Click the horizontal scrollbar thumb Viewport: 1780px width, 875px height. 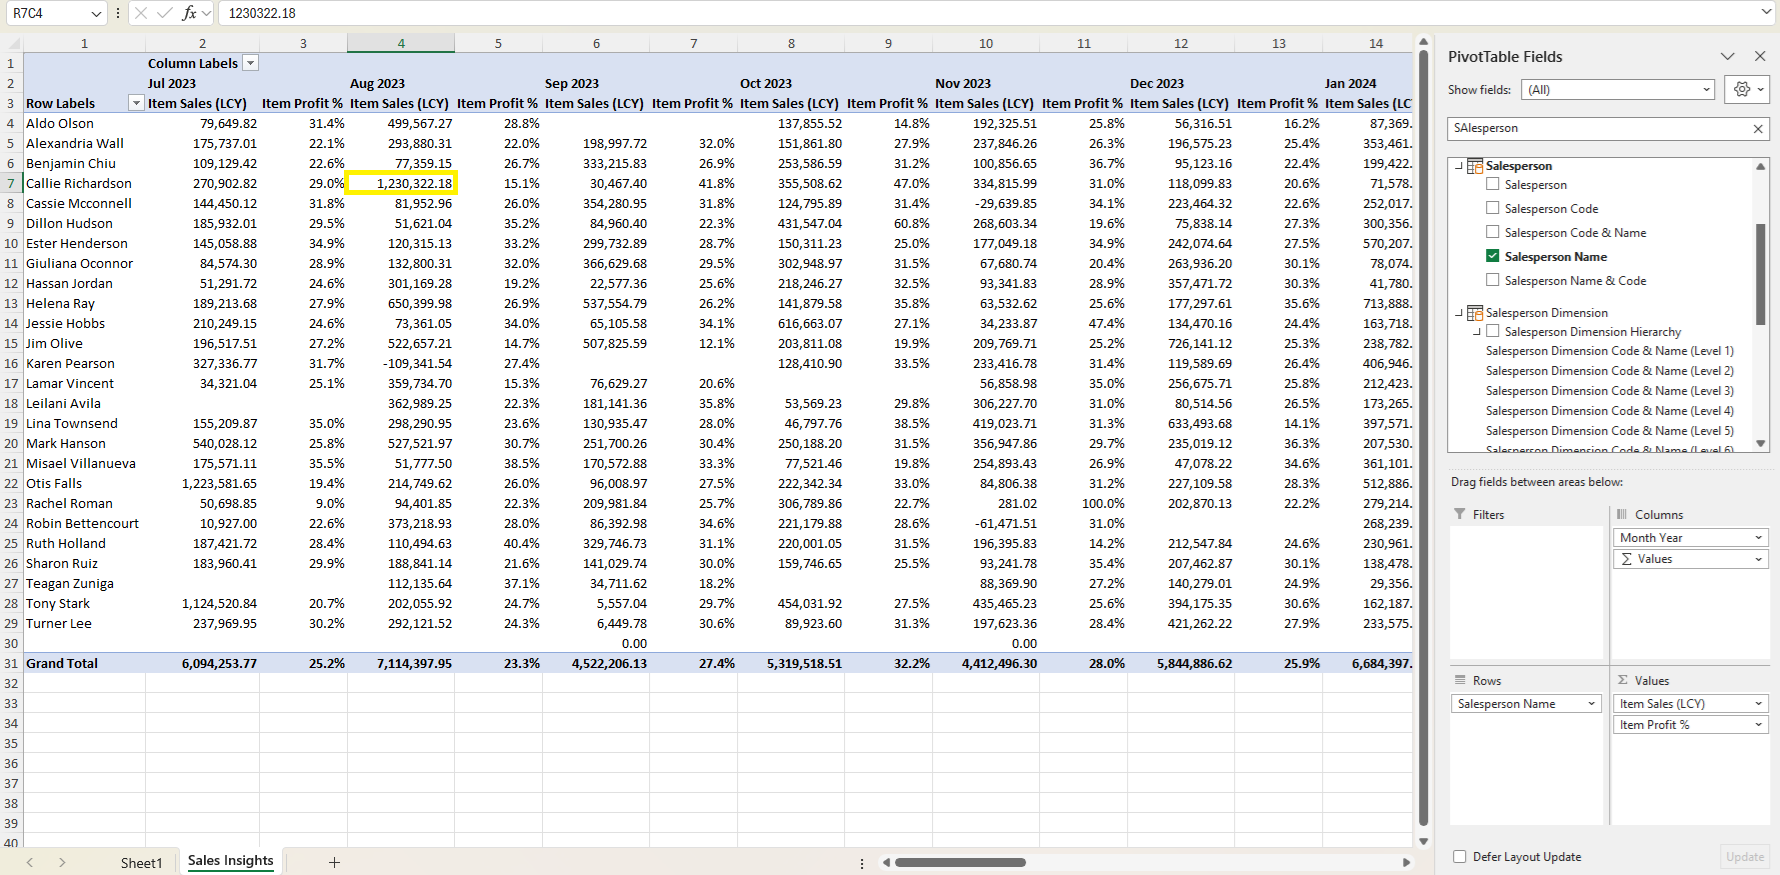(960, 862)
